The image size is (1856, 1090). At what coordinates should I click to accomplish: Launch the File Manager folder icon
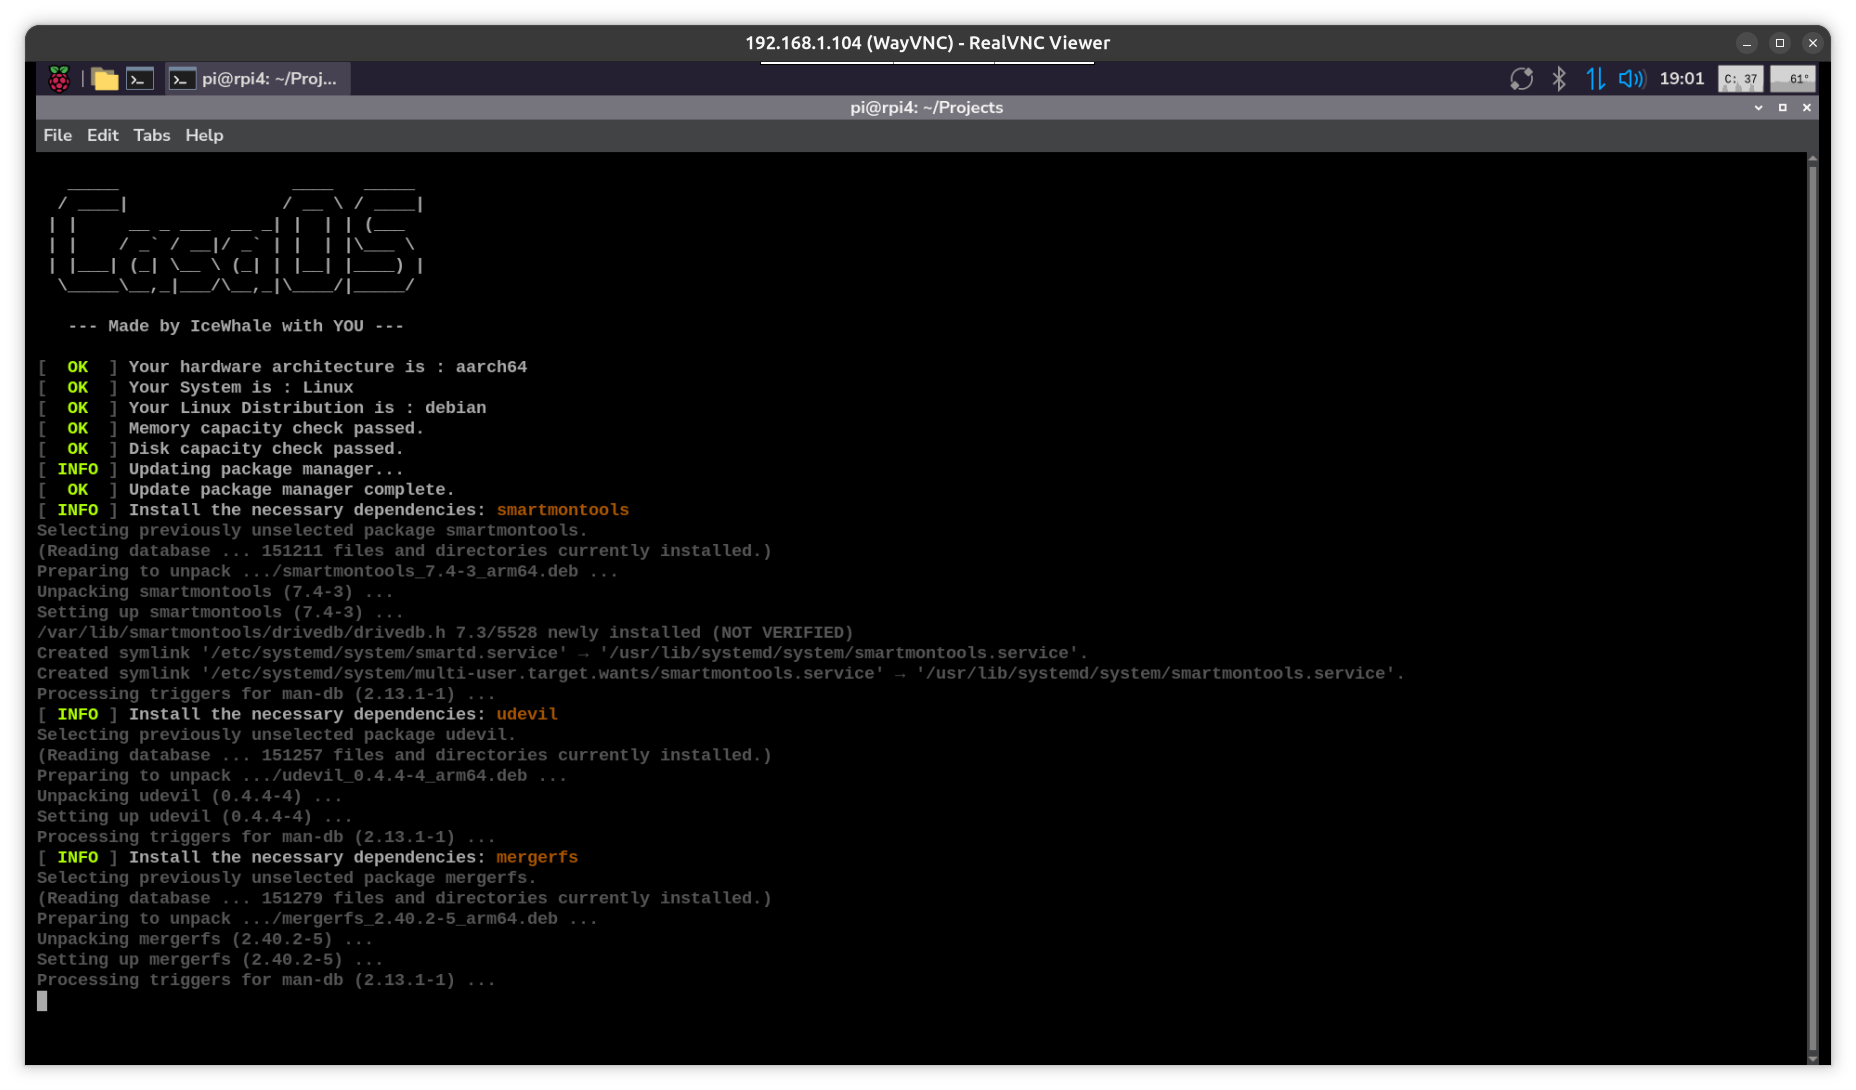(x=105, y=79)
